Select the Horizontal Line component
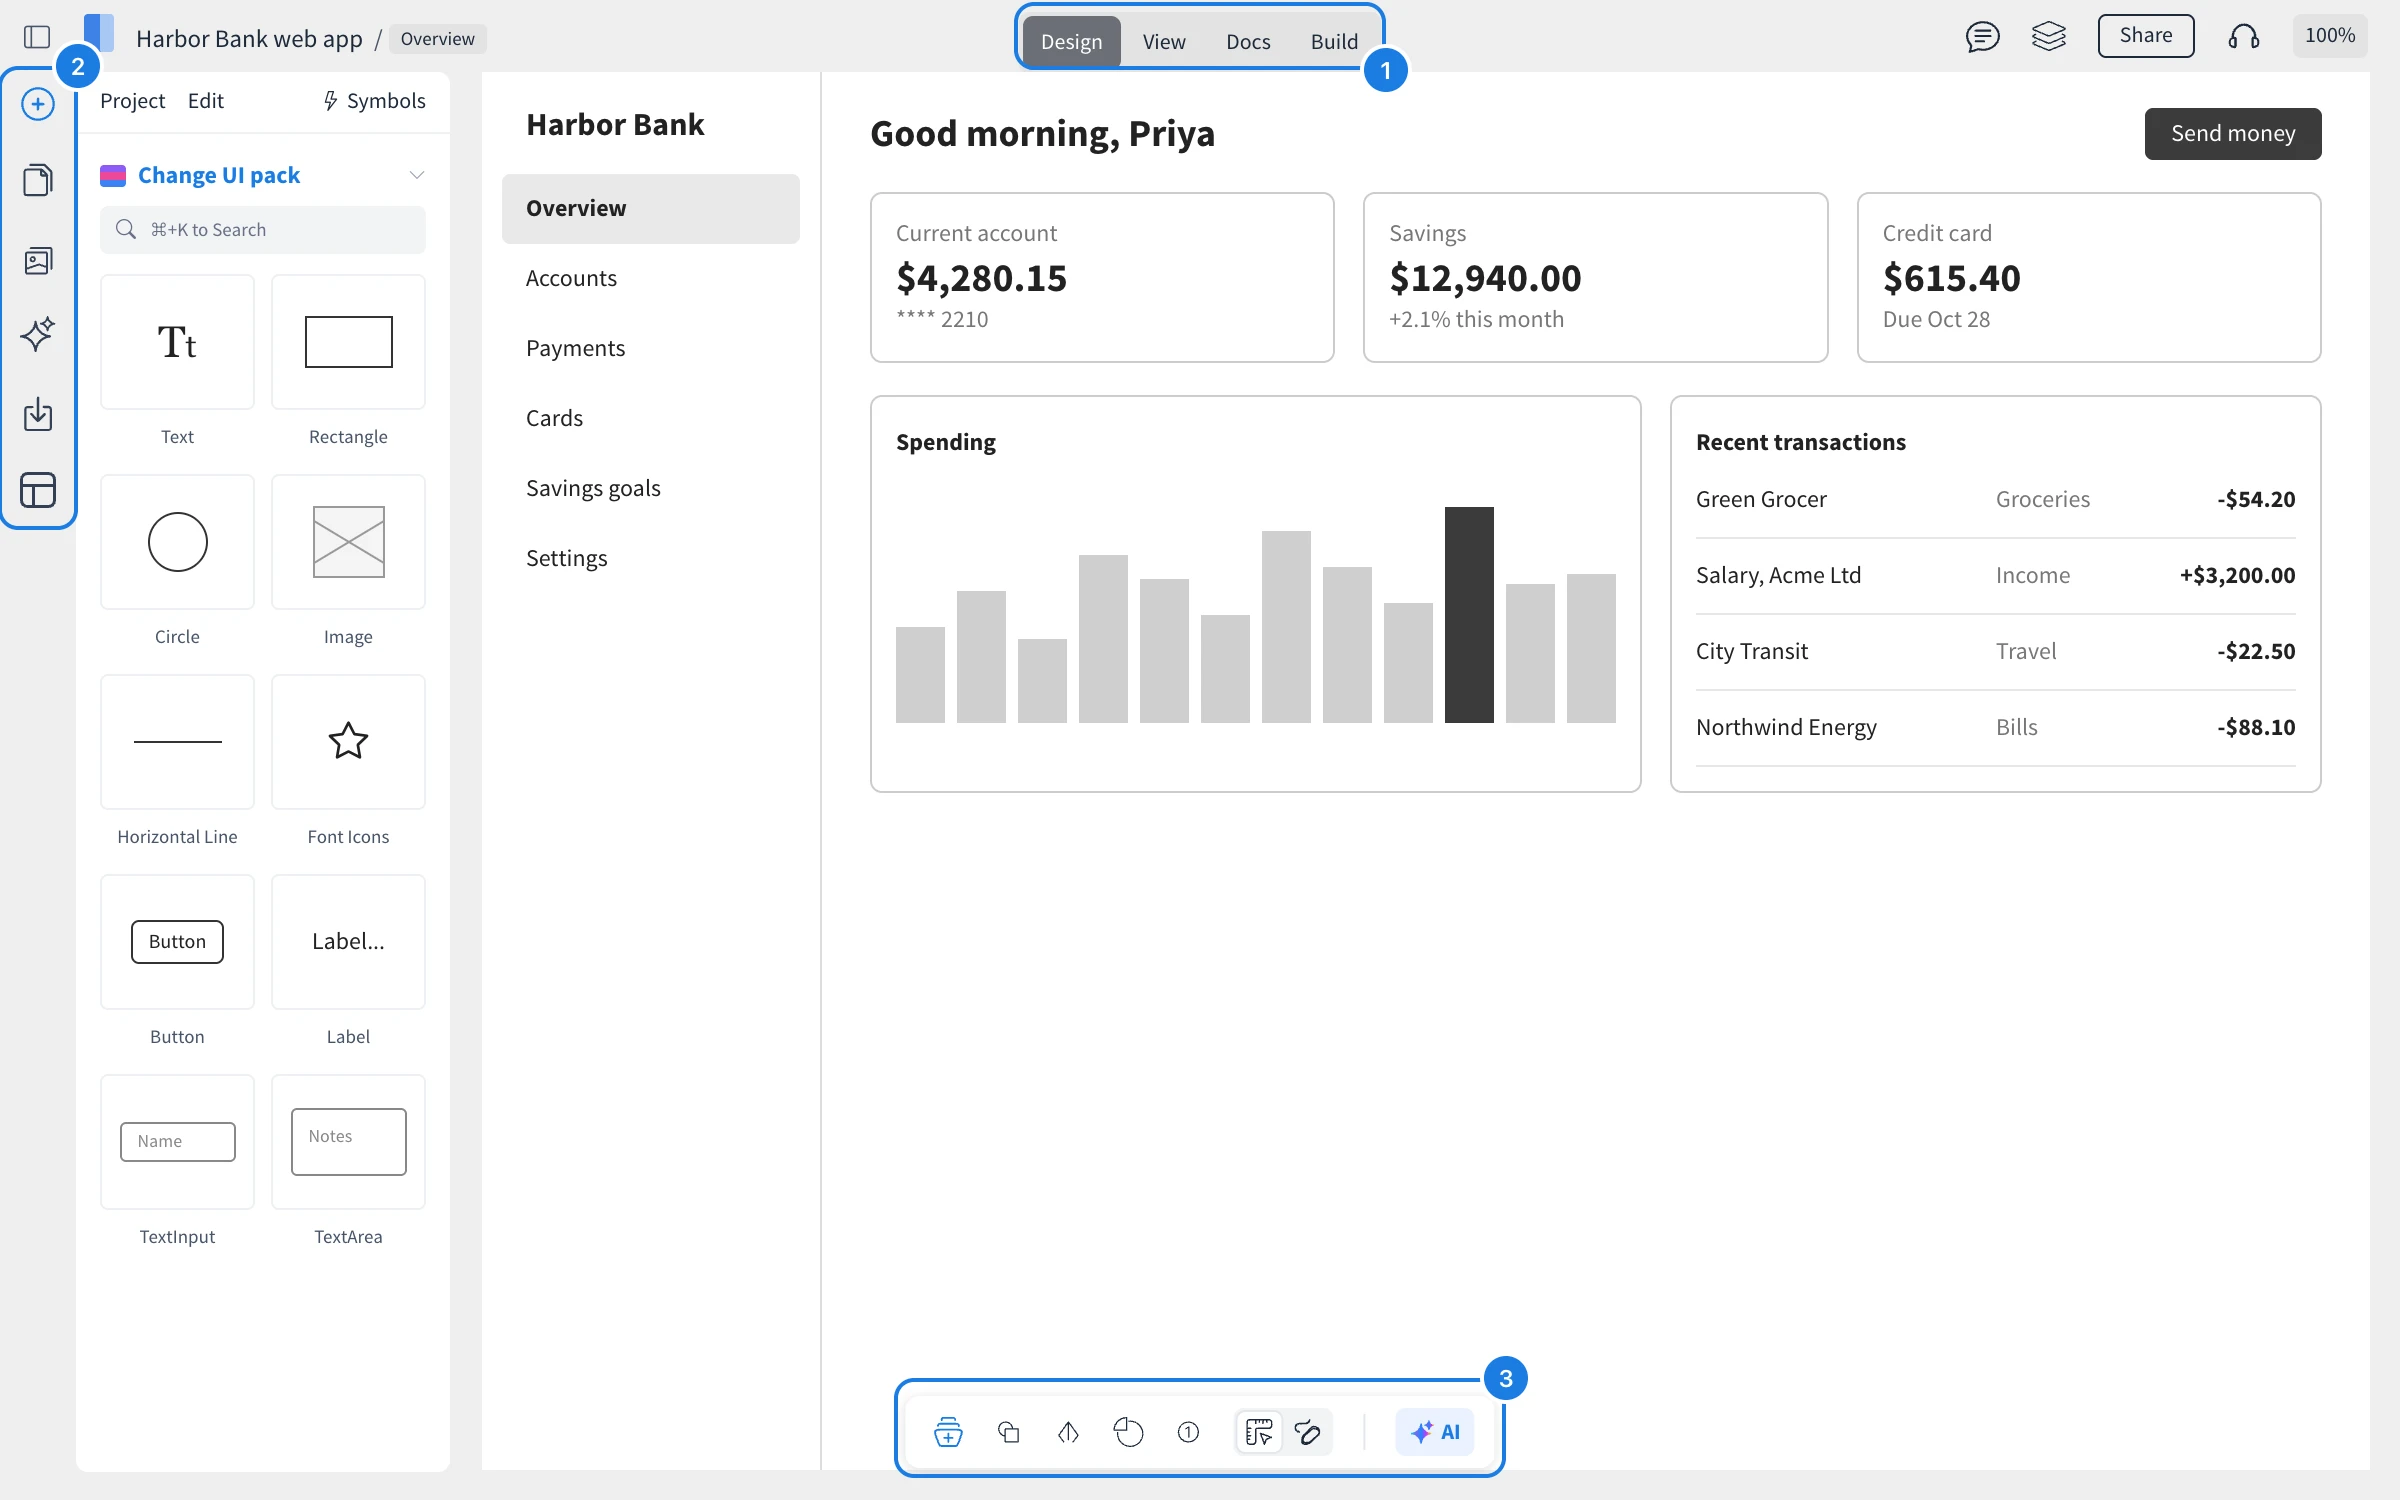This screenshot has height=1500, width=2400. 177,742
